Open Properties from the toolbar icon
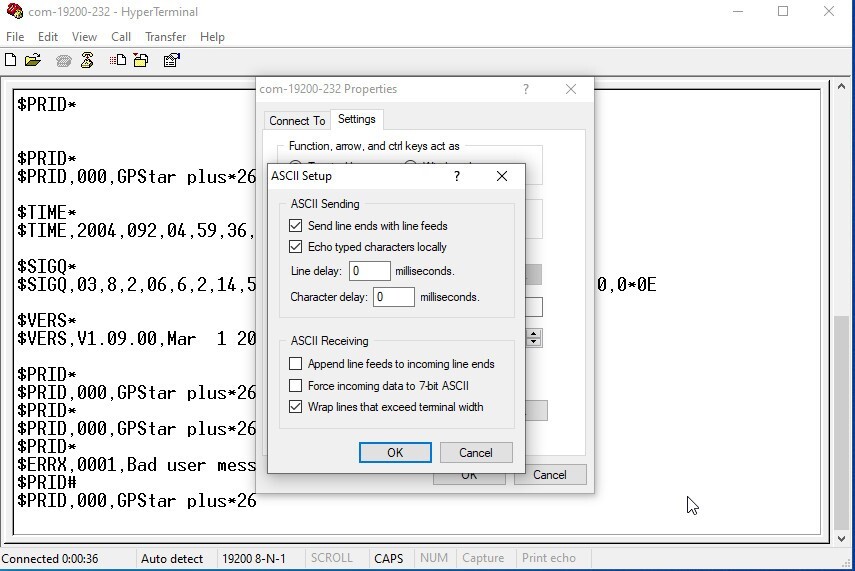Screen dimensions: 855x571 pyautogui.click(x=171, y=60)
